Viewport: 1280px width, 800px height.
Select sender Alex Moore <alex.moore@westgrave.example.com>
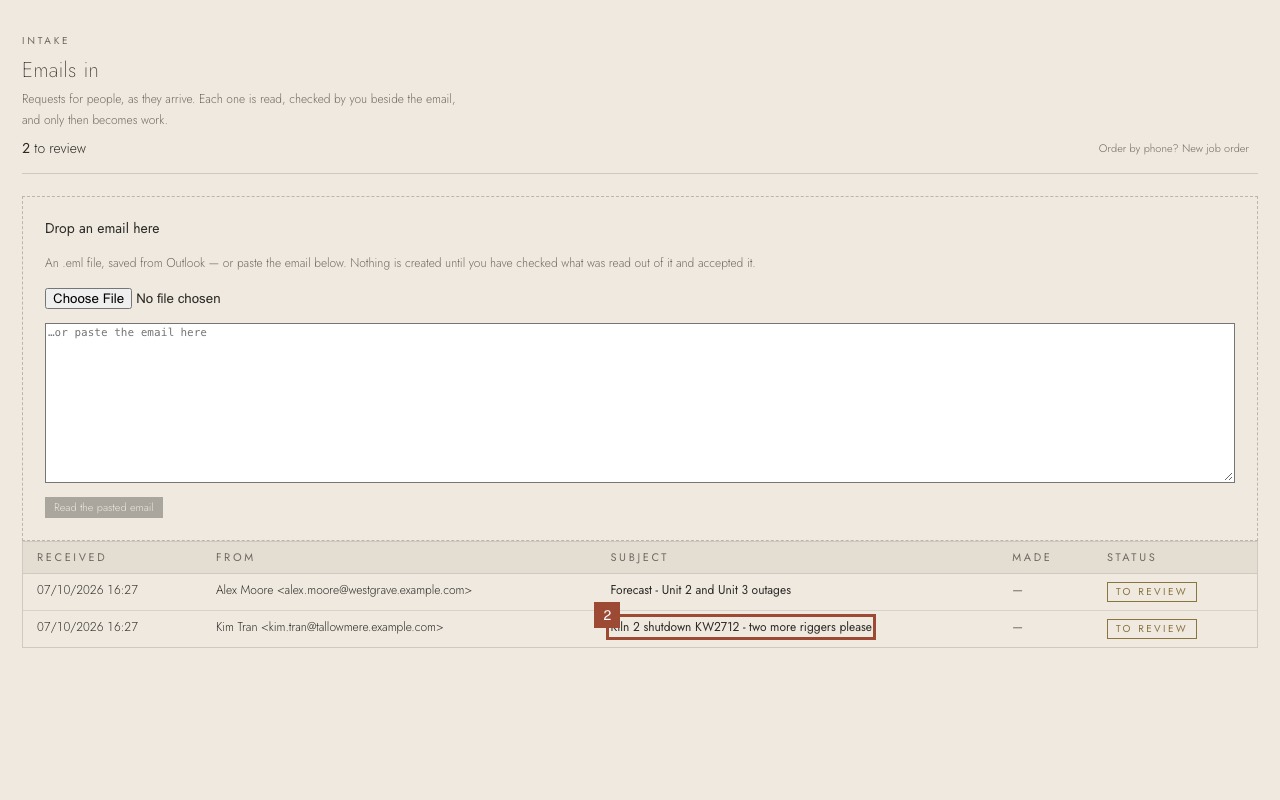point(344,590)
